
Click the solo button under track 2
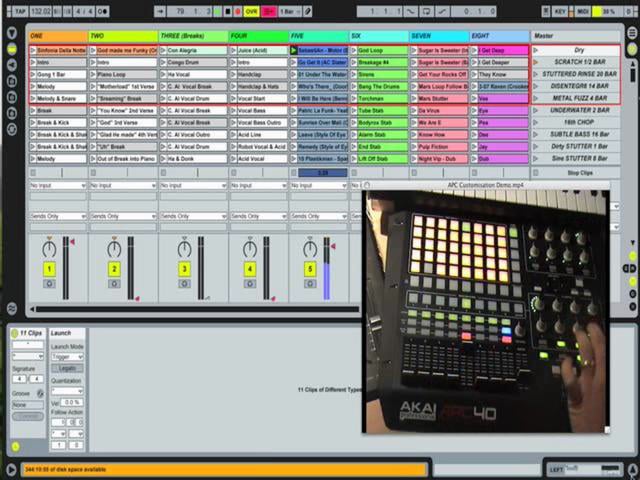tap(114, 284)
